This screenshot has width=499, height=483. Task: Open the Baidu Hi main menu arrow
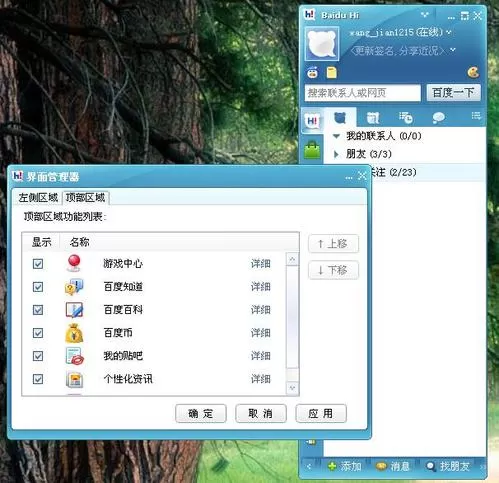pyautogui.click(x=425, y=15)
